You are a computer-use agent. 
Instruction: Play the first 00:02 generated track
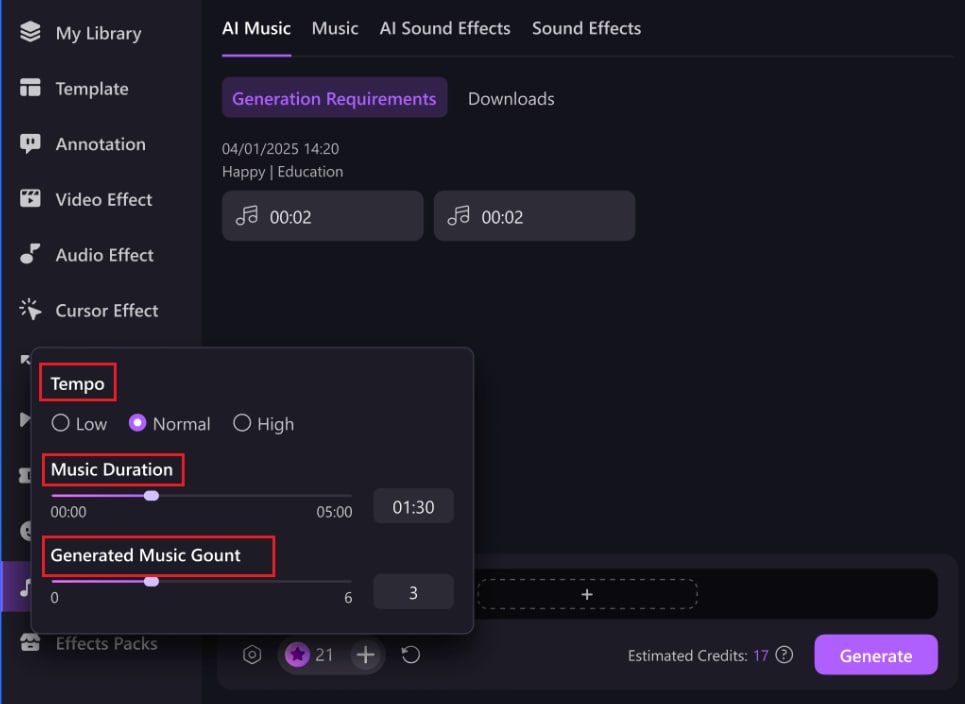[x=322, y=216]
